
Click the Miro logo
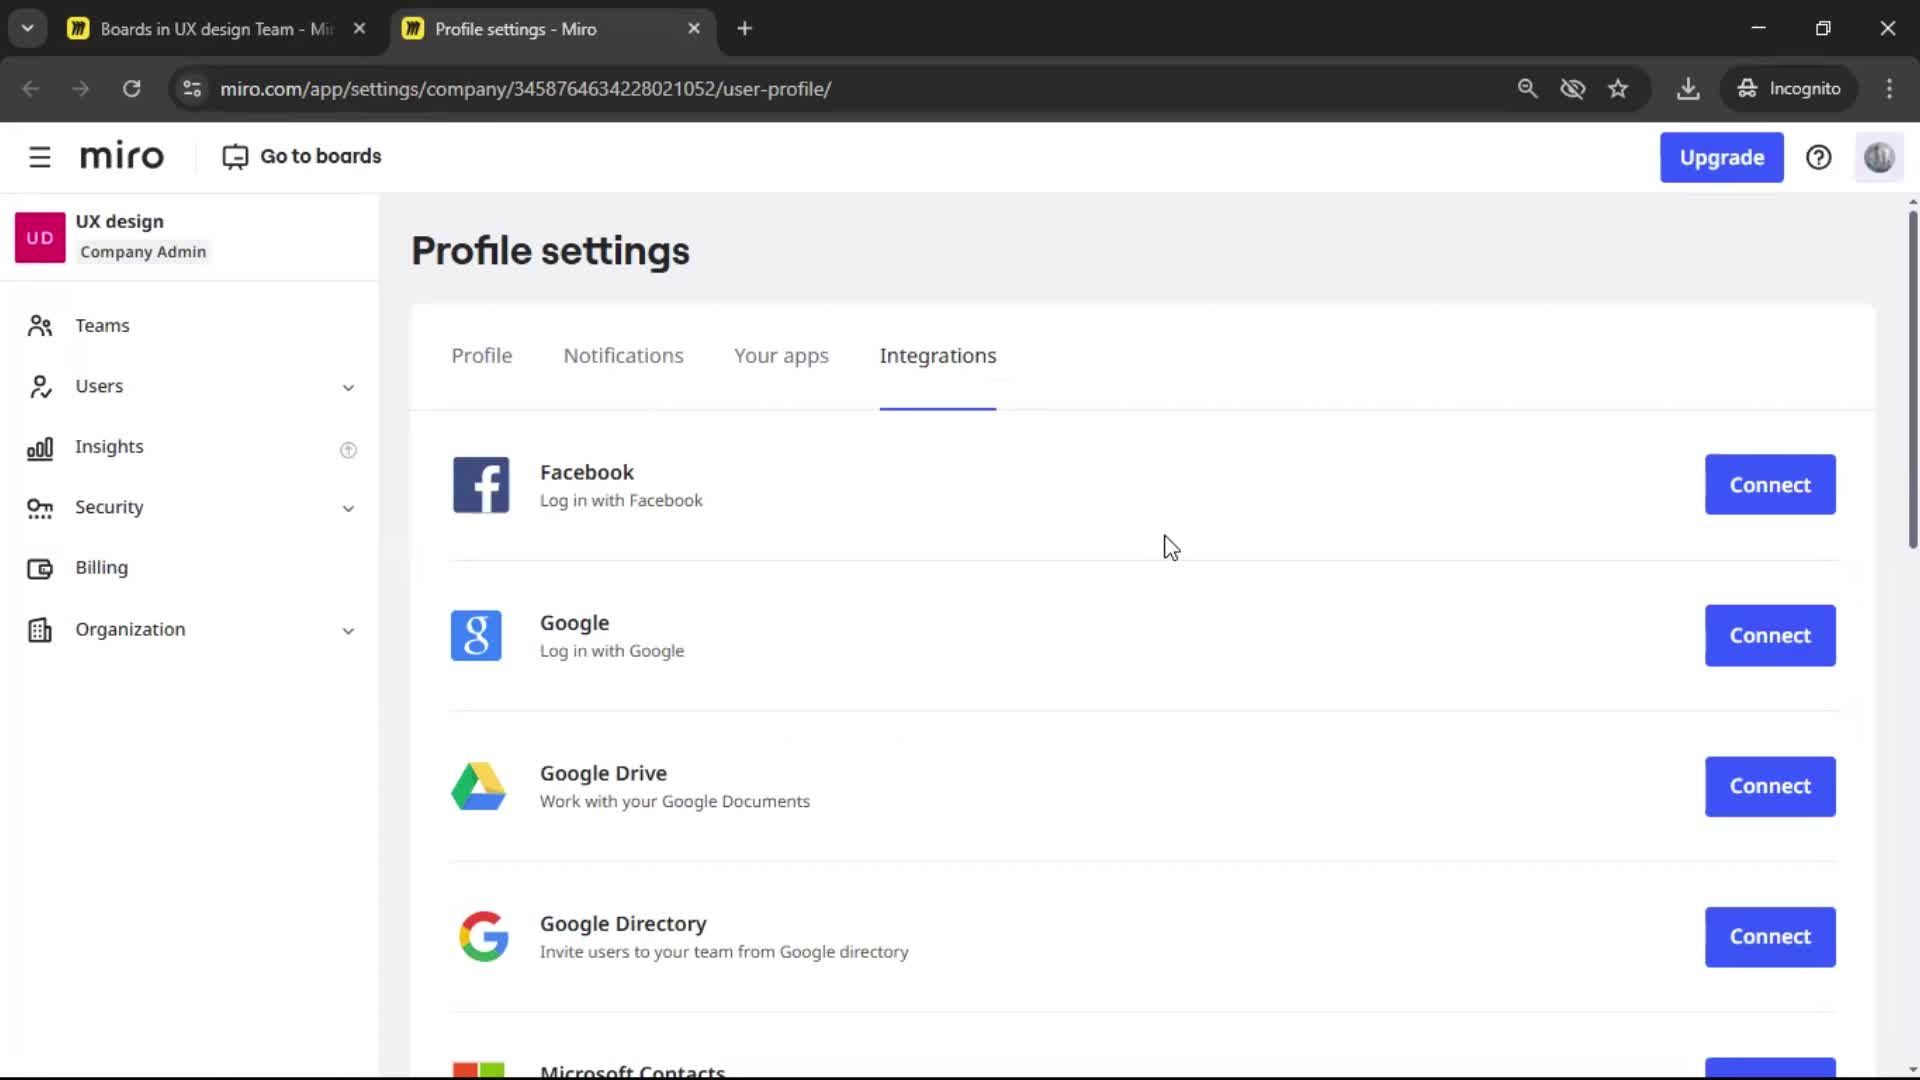point(122,156)
